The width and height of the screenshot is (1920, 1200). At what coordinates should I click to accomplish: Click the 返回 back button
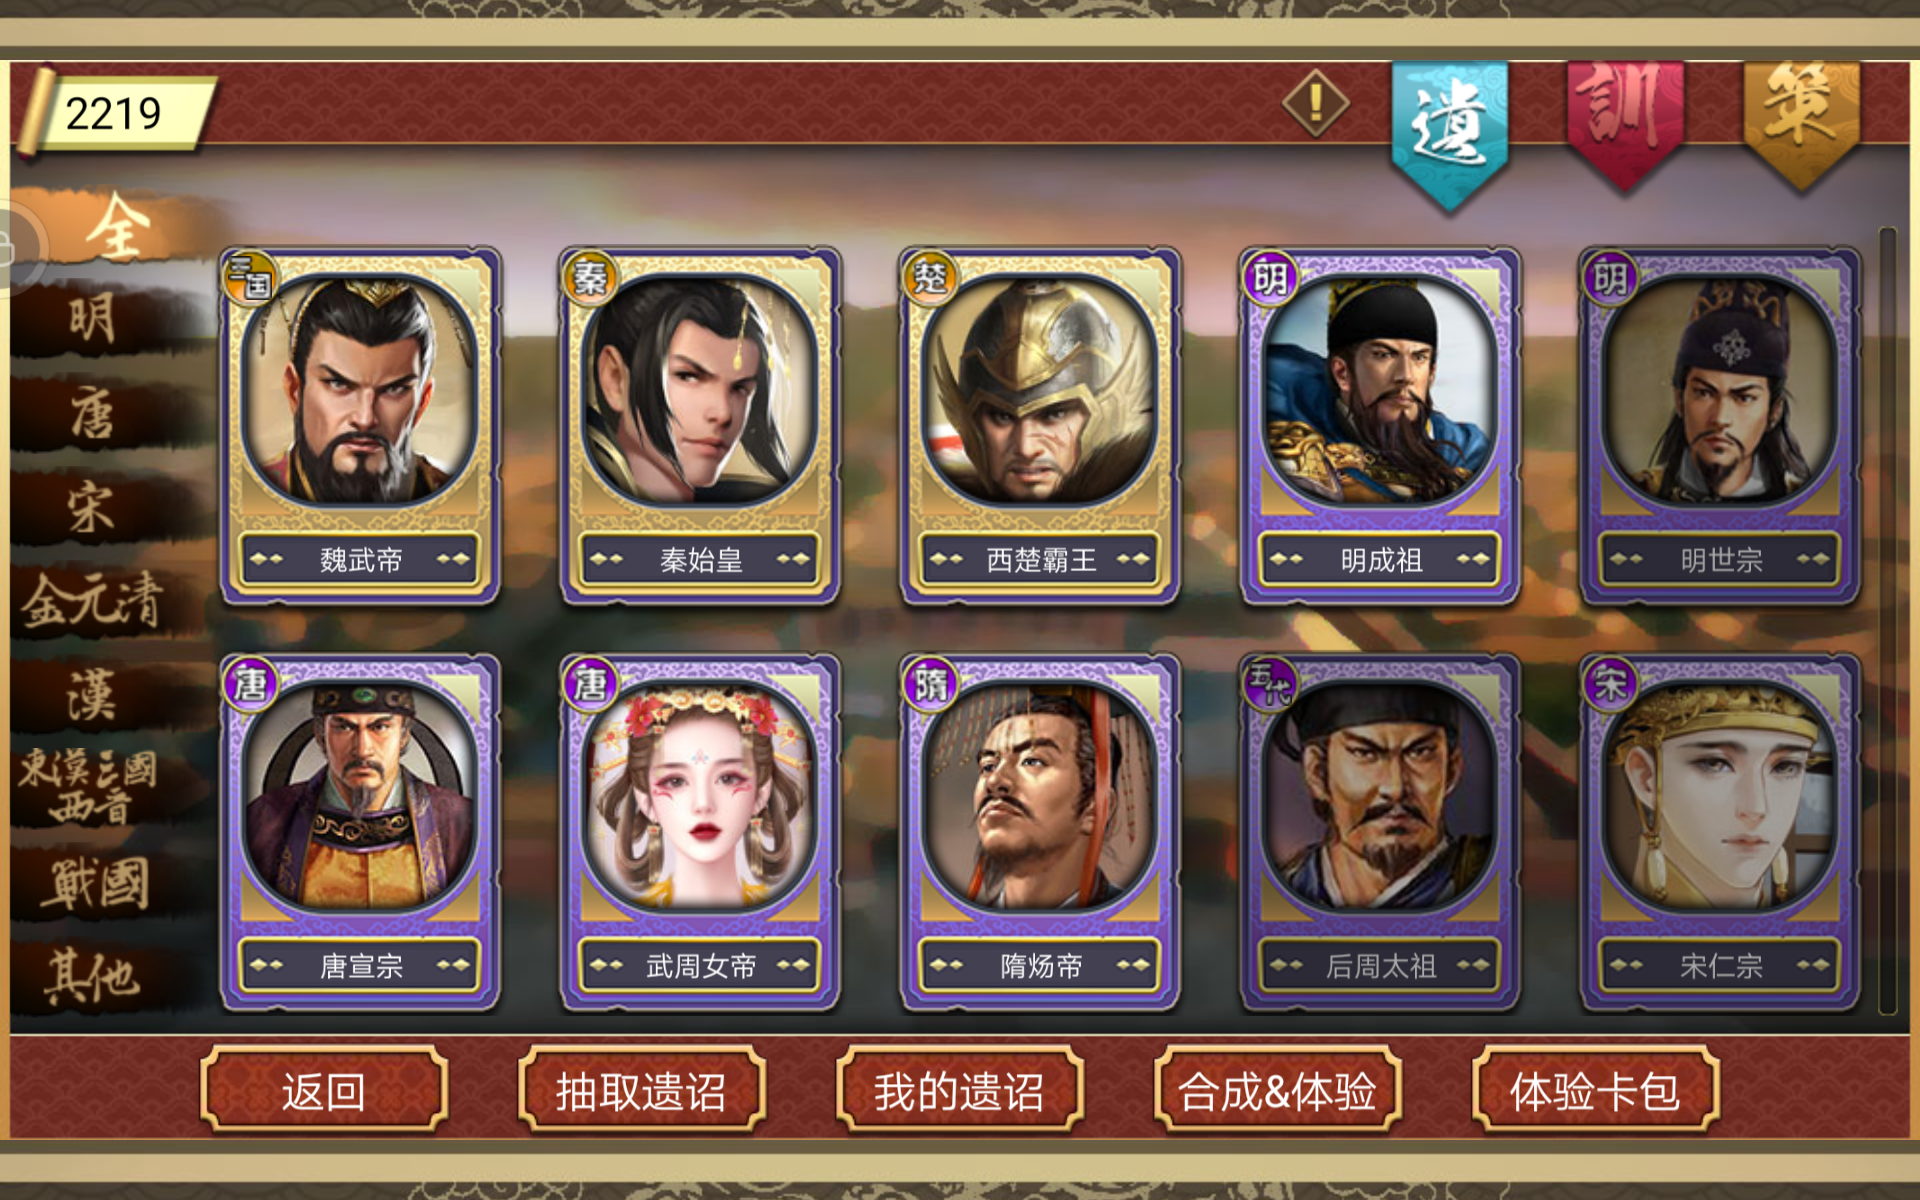pyautogui.click(x=323, y=1090)
